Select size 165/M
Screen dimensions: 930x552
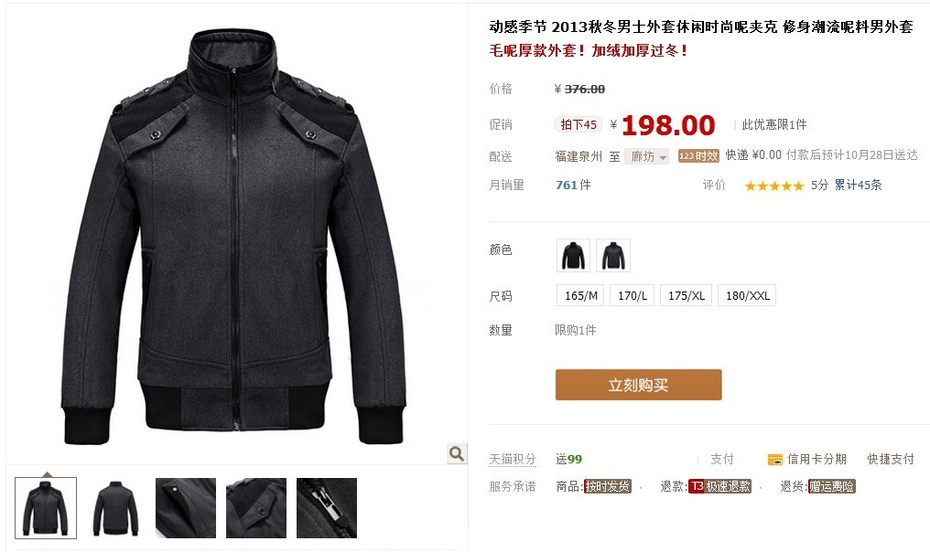tap(581, 295)
